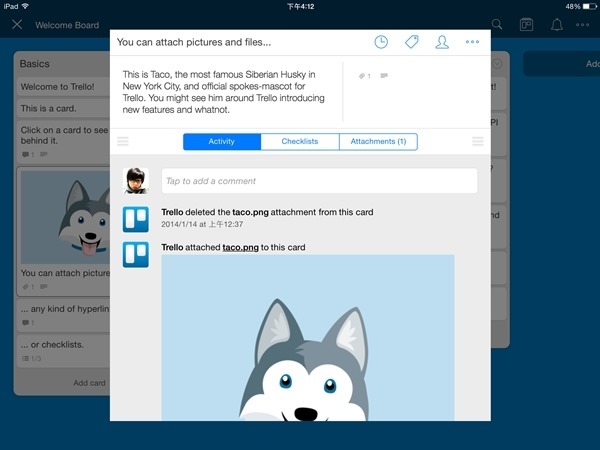Open '... any kind of hyperlin' card

click(64, 315)
